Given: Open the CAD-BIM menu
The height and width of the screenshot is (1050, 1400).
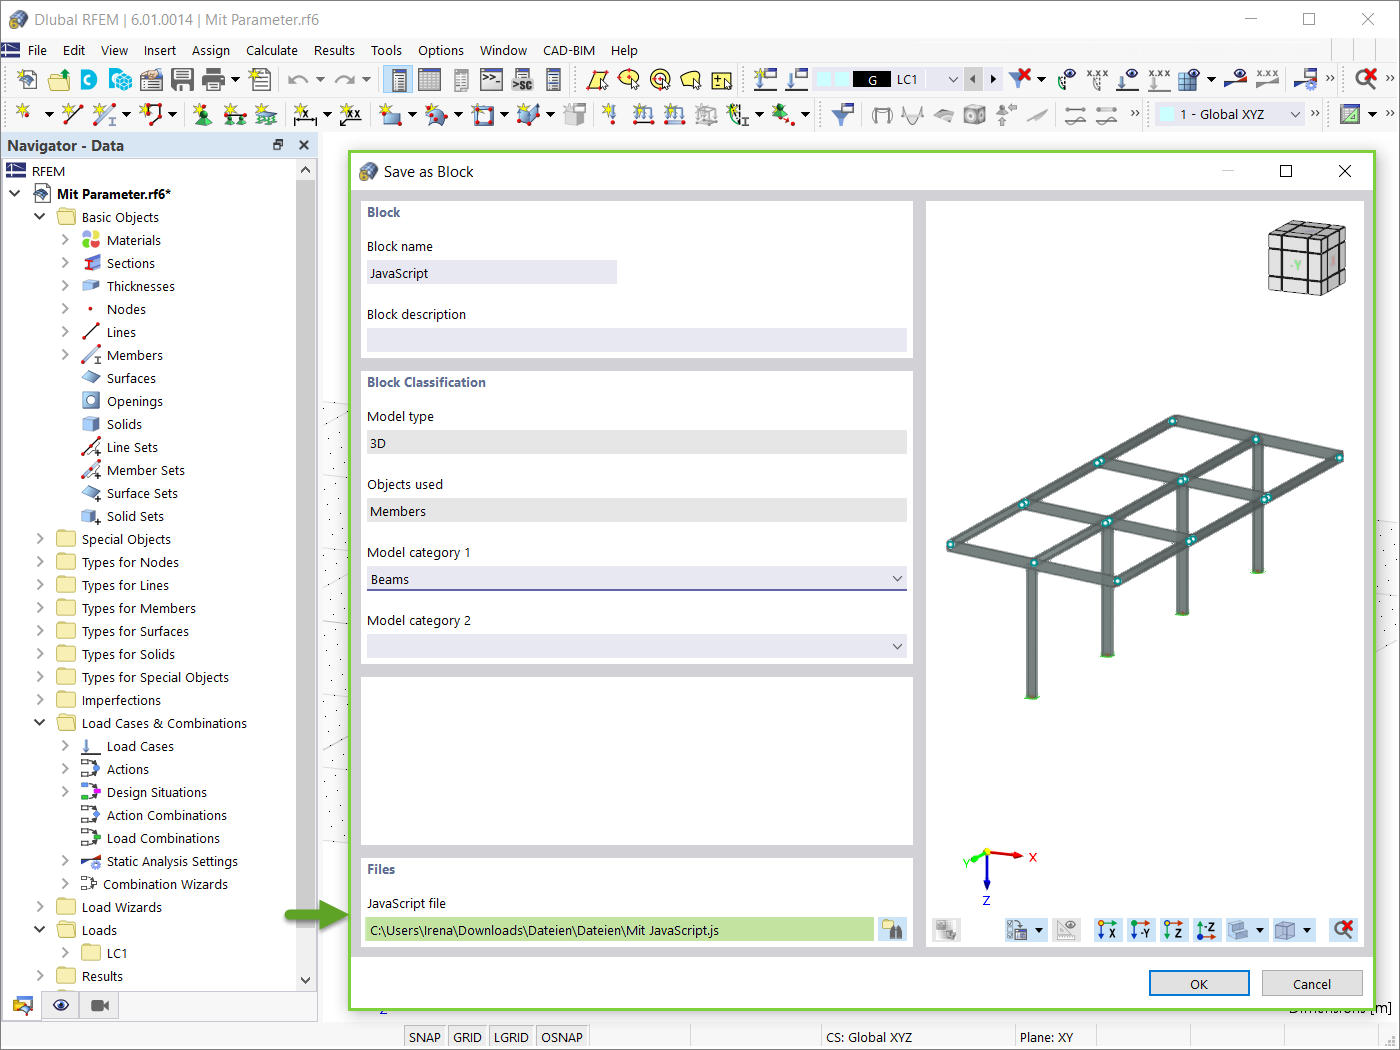Looking at the screenshot, I should click(569, 50).
